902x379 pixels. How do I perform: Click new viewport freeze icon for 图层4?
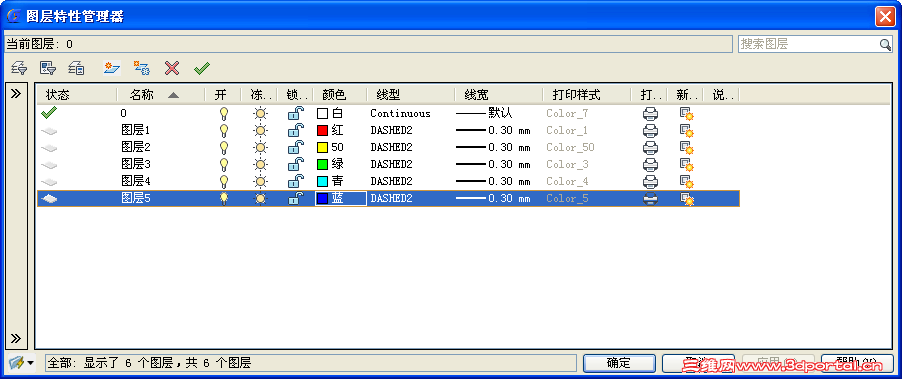click(x=686, y=182)
